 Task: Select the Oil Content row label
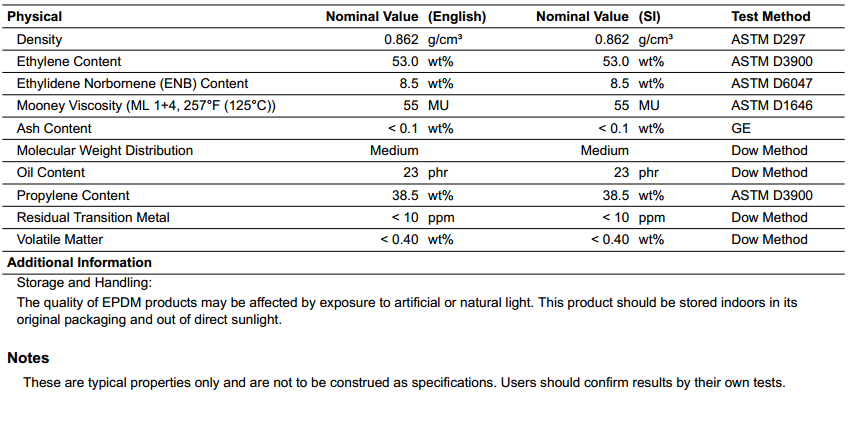tap(51, 172)
